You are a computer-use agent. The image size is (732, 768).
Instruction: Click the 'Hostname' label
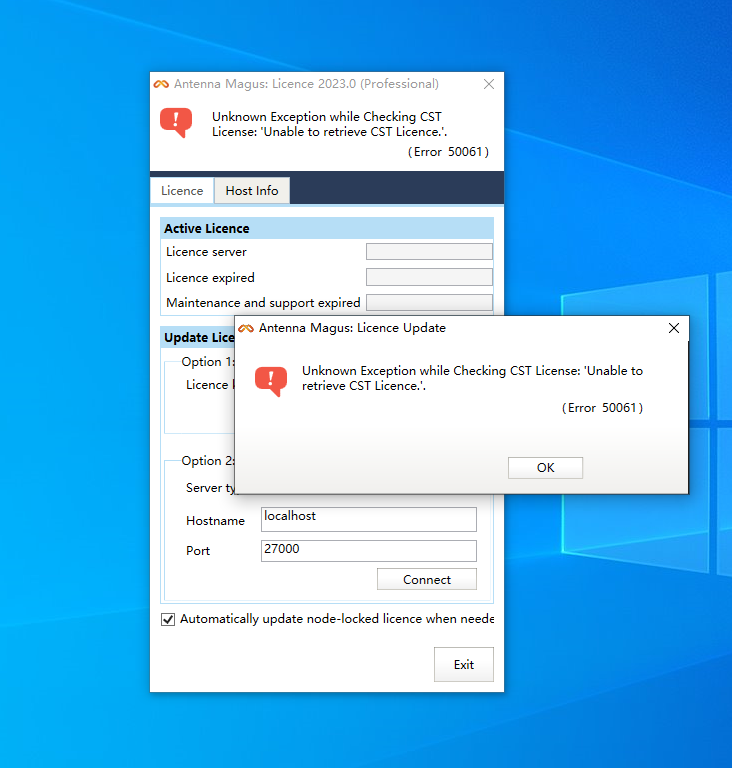point(215,521)
